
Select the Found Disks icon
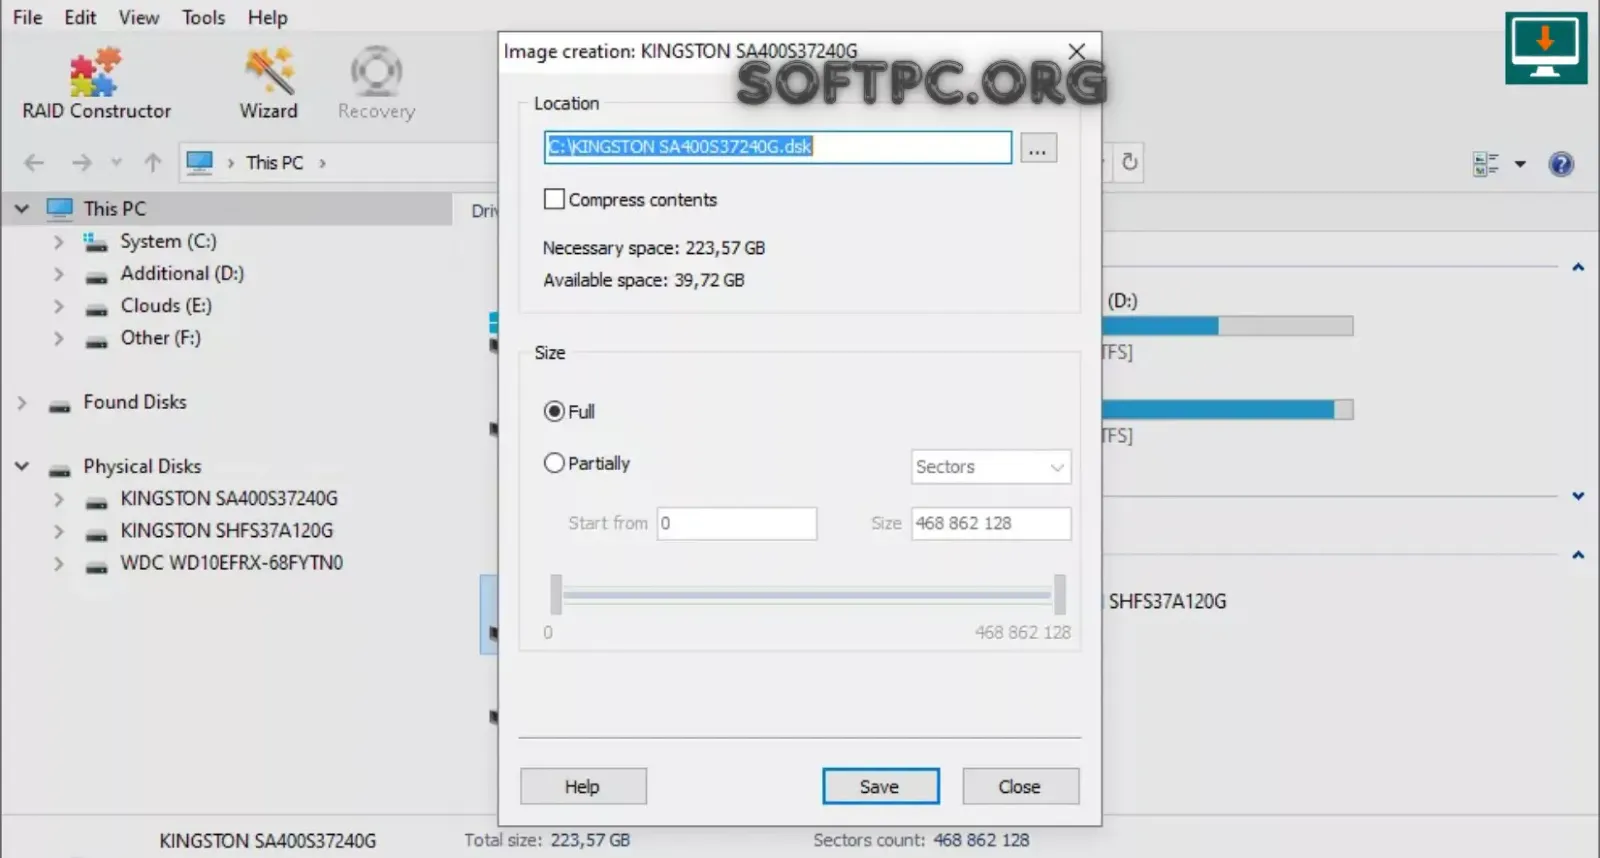pos(60,404)
